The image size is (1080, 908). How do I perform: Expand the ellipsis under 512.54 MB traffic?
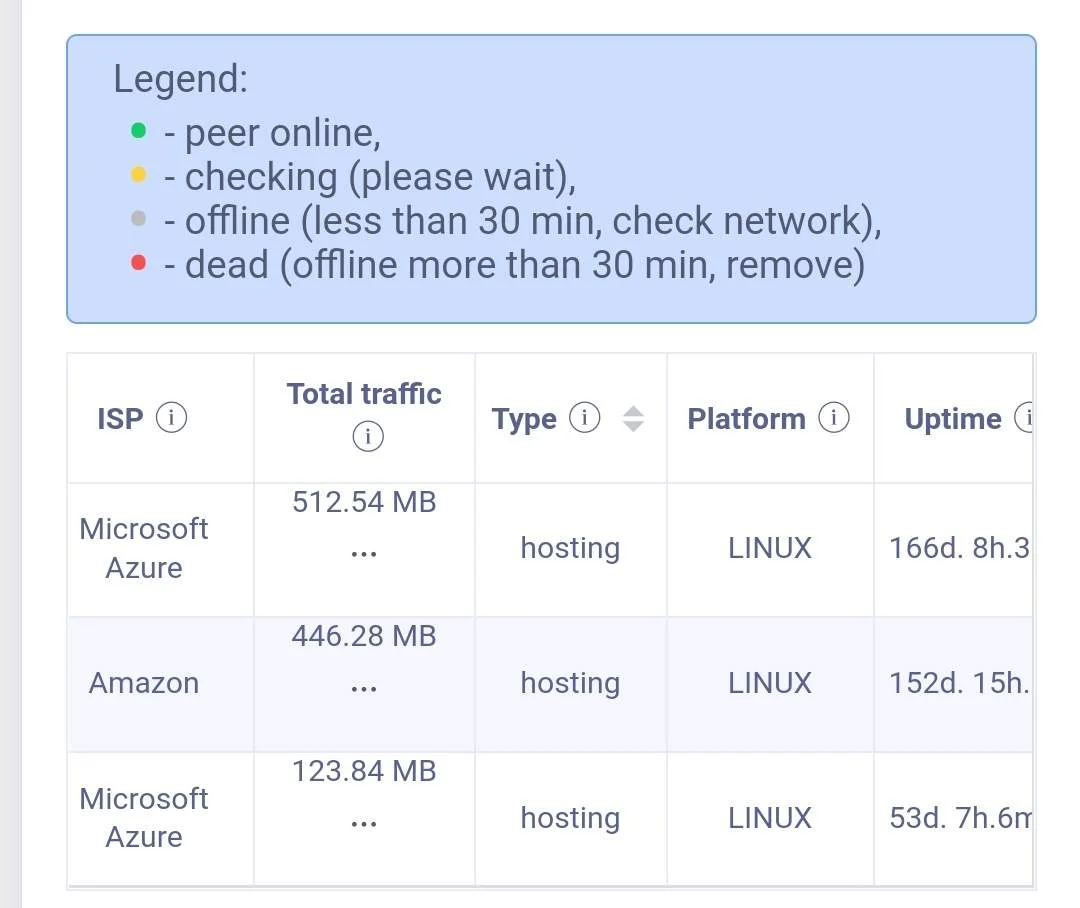[x=364, y=553]
